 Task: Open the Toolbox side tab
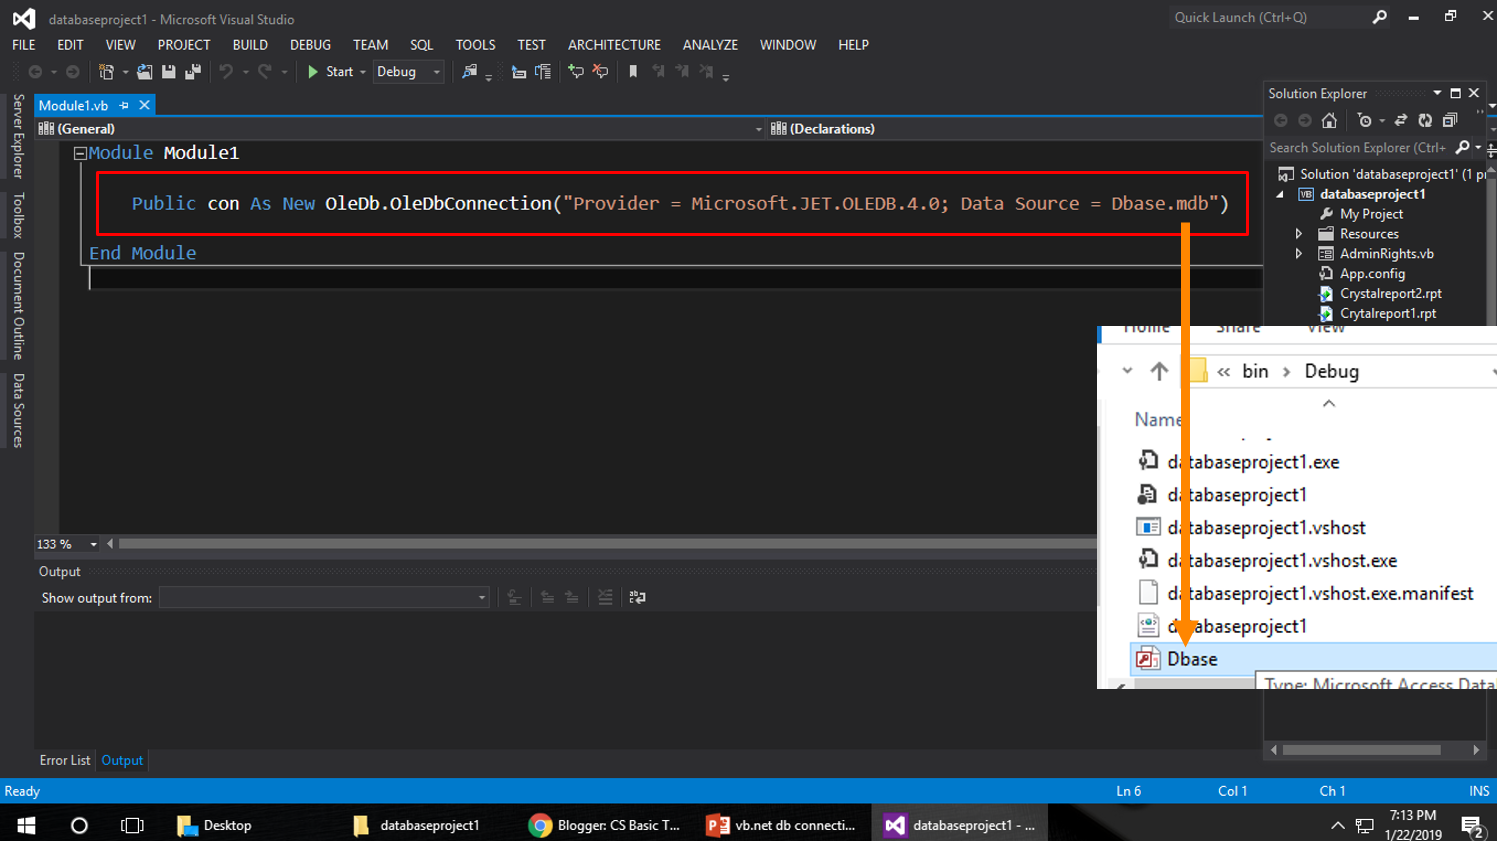(x=17, y=215)
